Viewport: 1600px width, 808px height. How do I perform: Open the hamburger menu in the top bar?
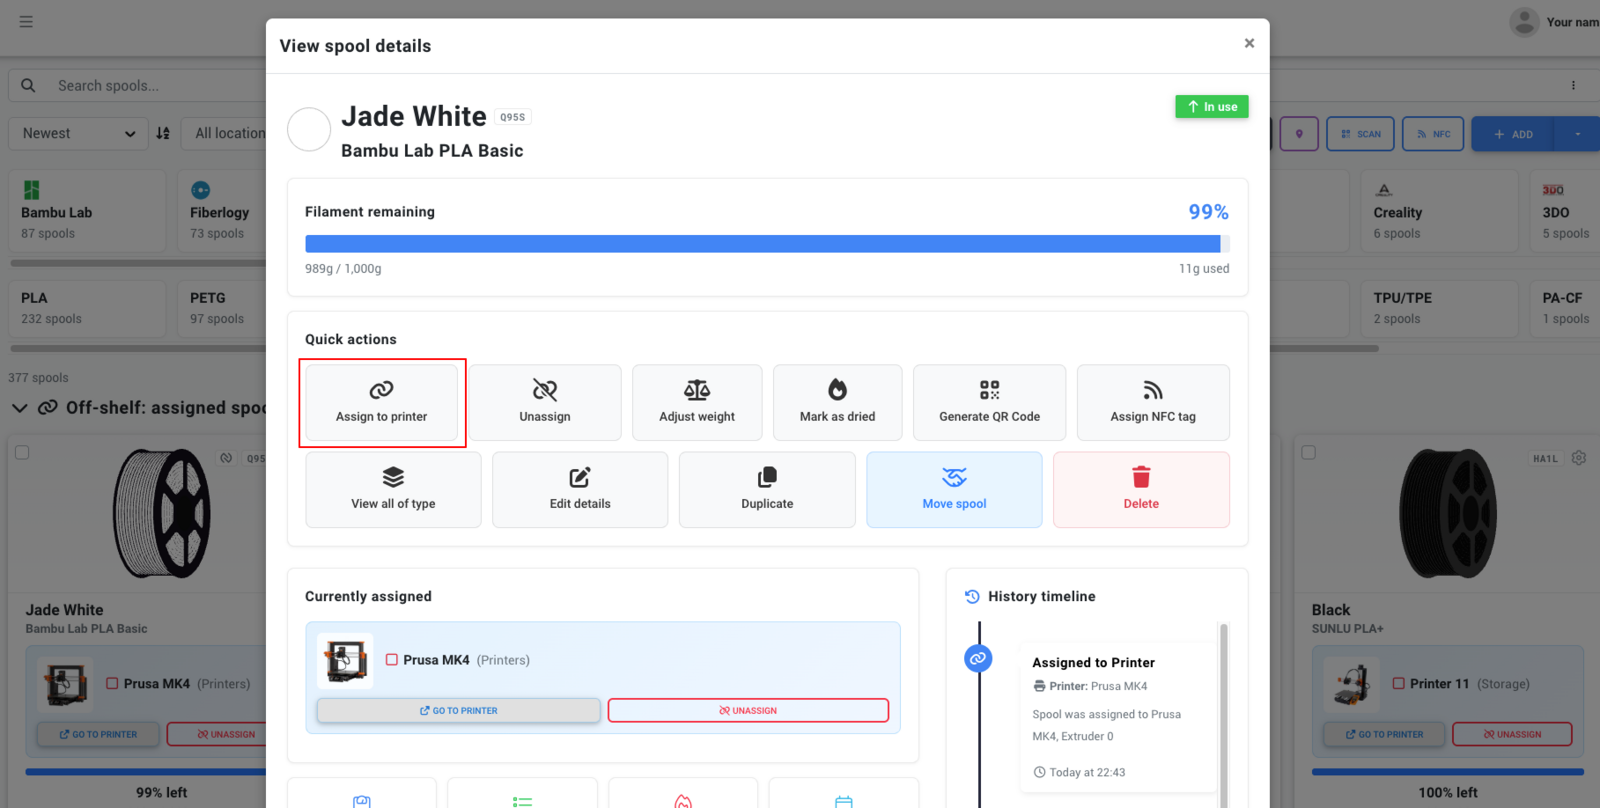(x=26, y=21)
